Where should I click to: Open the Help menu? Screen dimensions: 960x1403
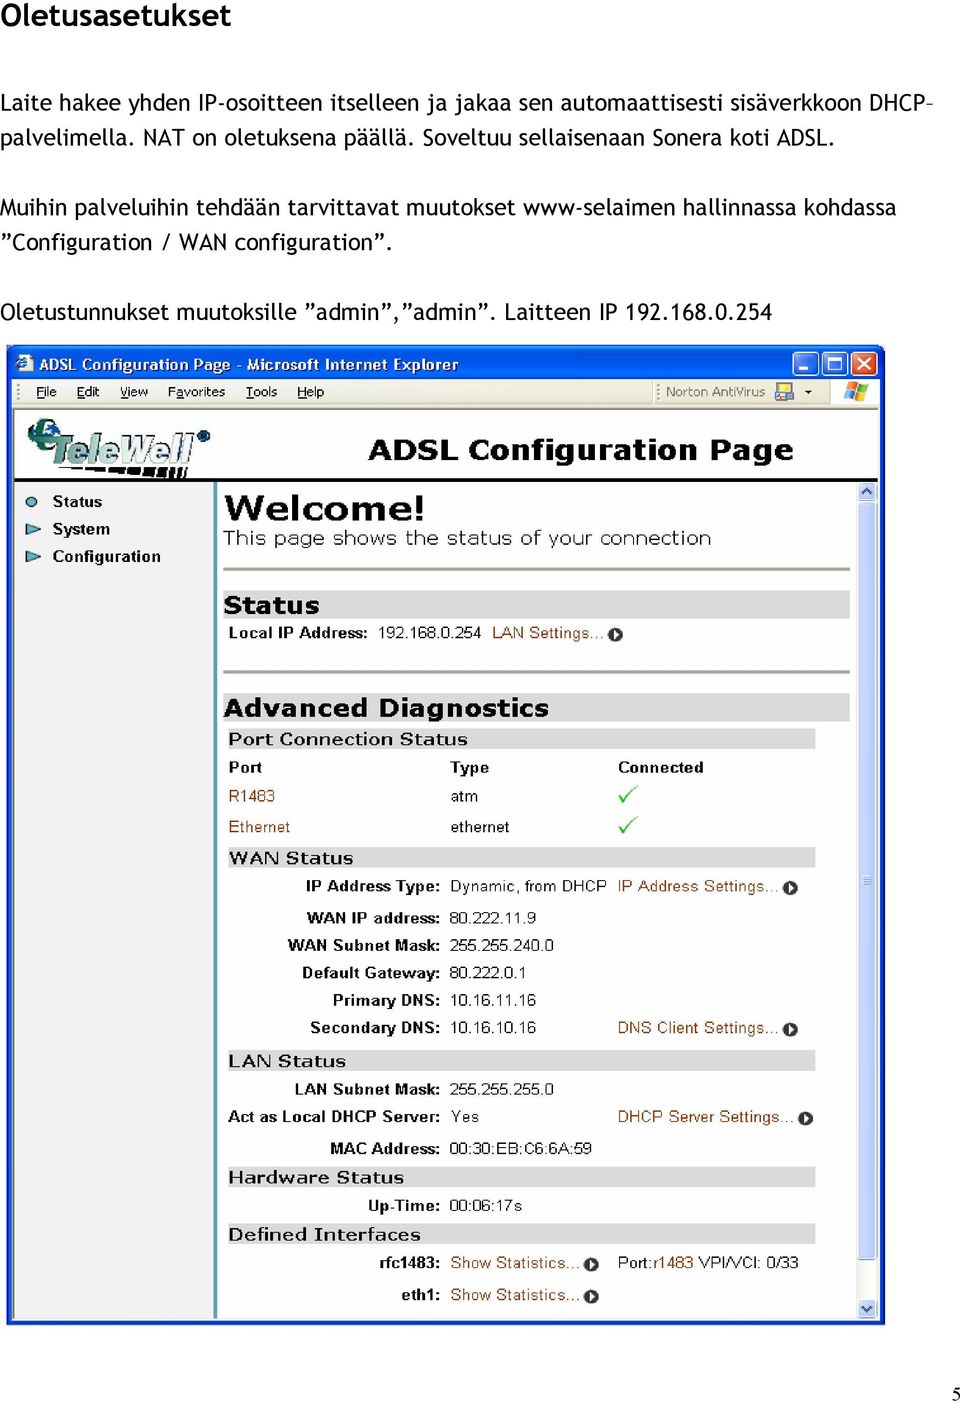point(310,392)
